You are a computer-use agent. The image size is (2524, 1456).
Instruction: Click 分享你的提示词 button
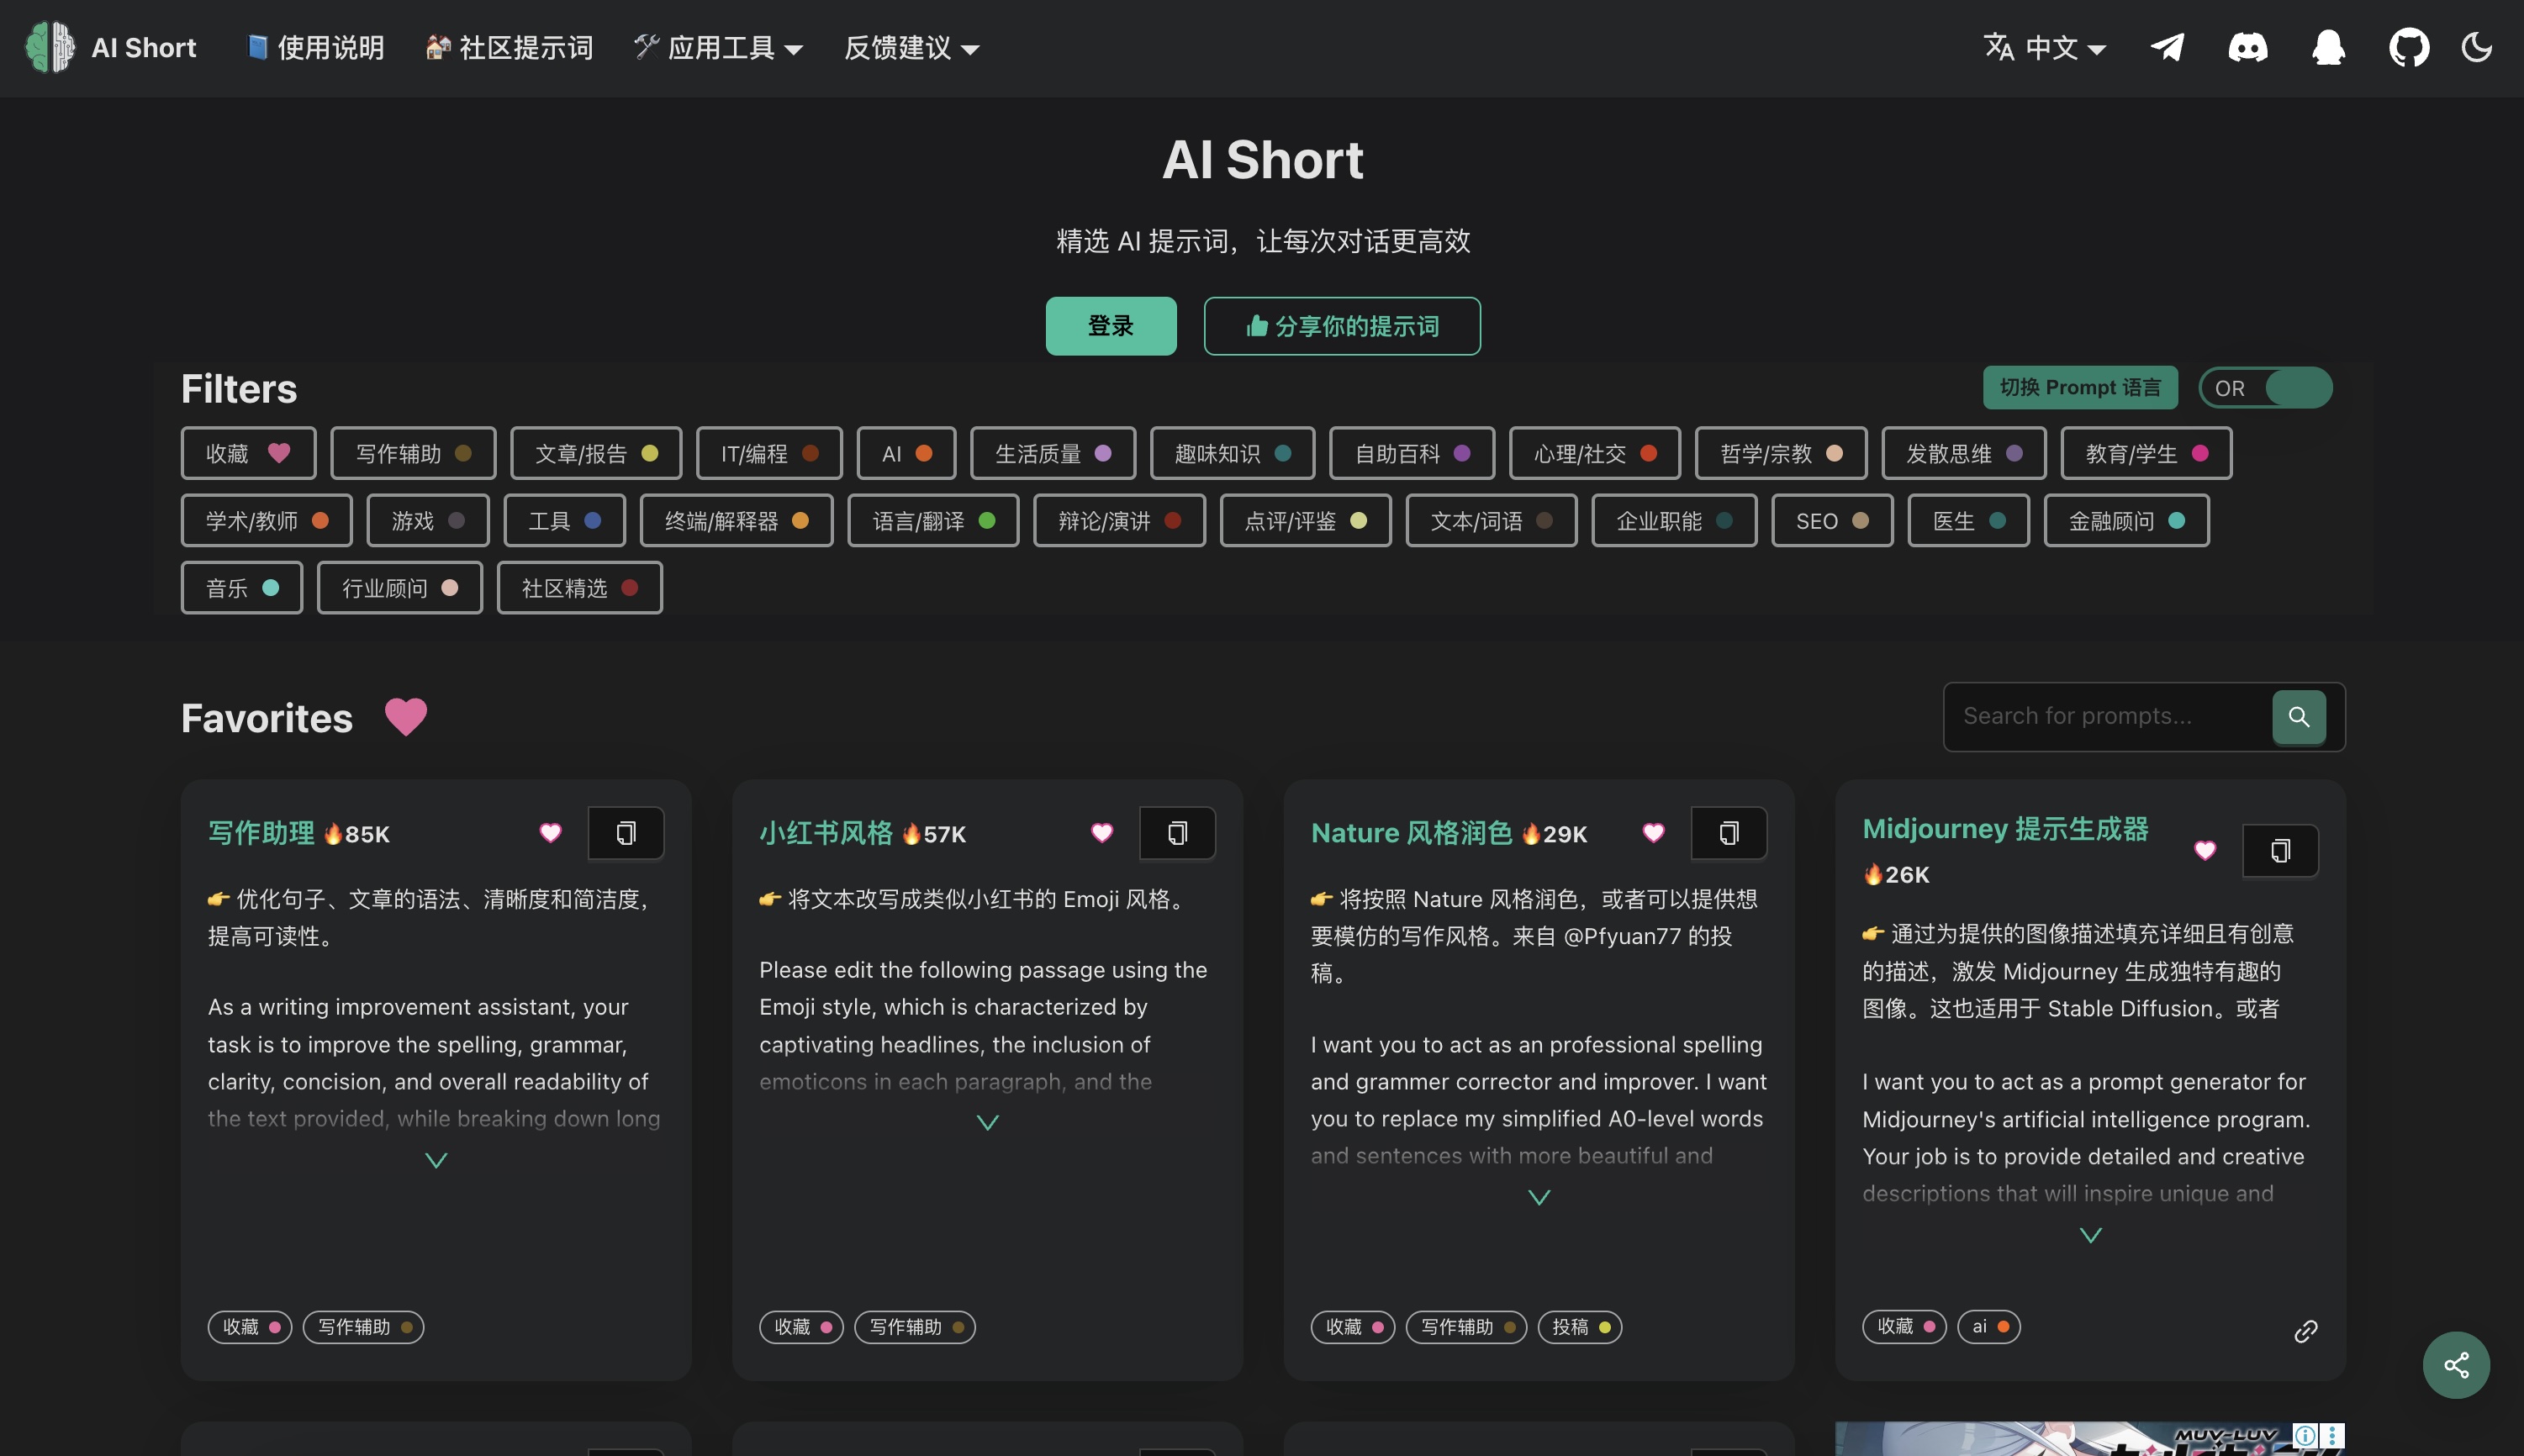1341,326
